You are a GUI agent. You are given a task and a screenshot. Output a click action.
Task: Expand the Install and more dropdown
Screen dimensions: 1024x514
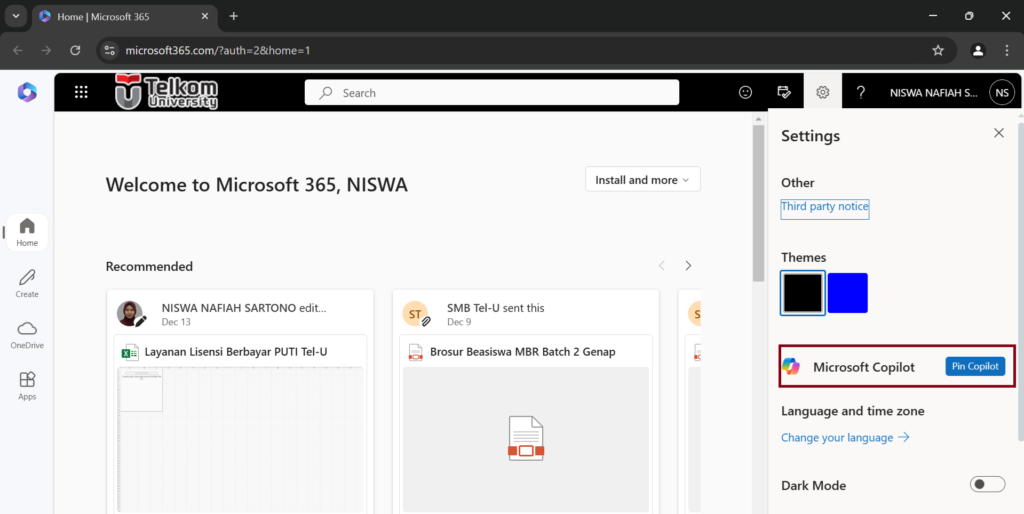[642, 180]
